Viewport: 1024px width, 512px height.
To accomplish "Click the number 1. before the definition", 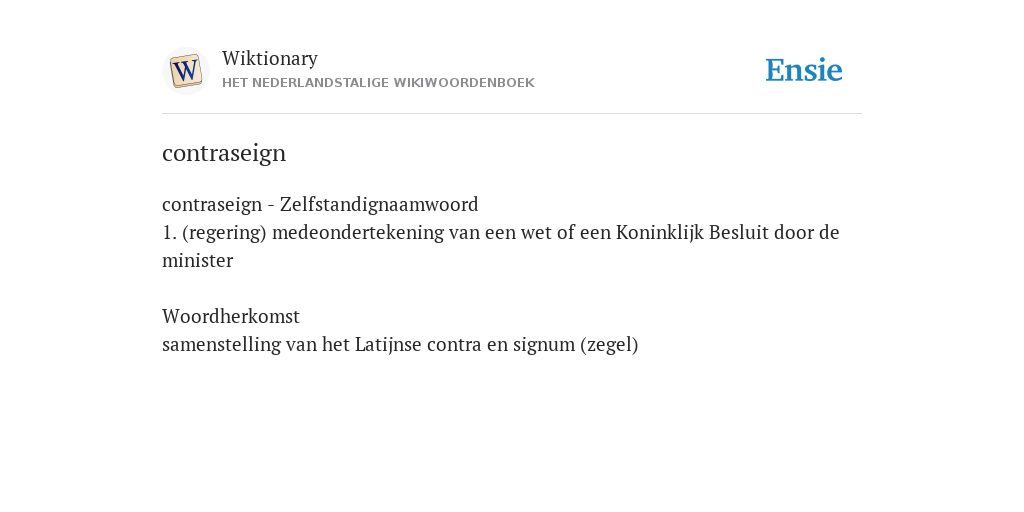I will point(169,232).
